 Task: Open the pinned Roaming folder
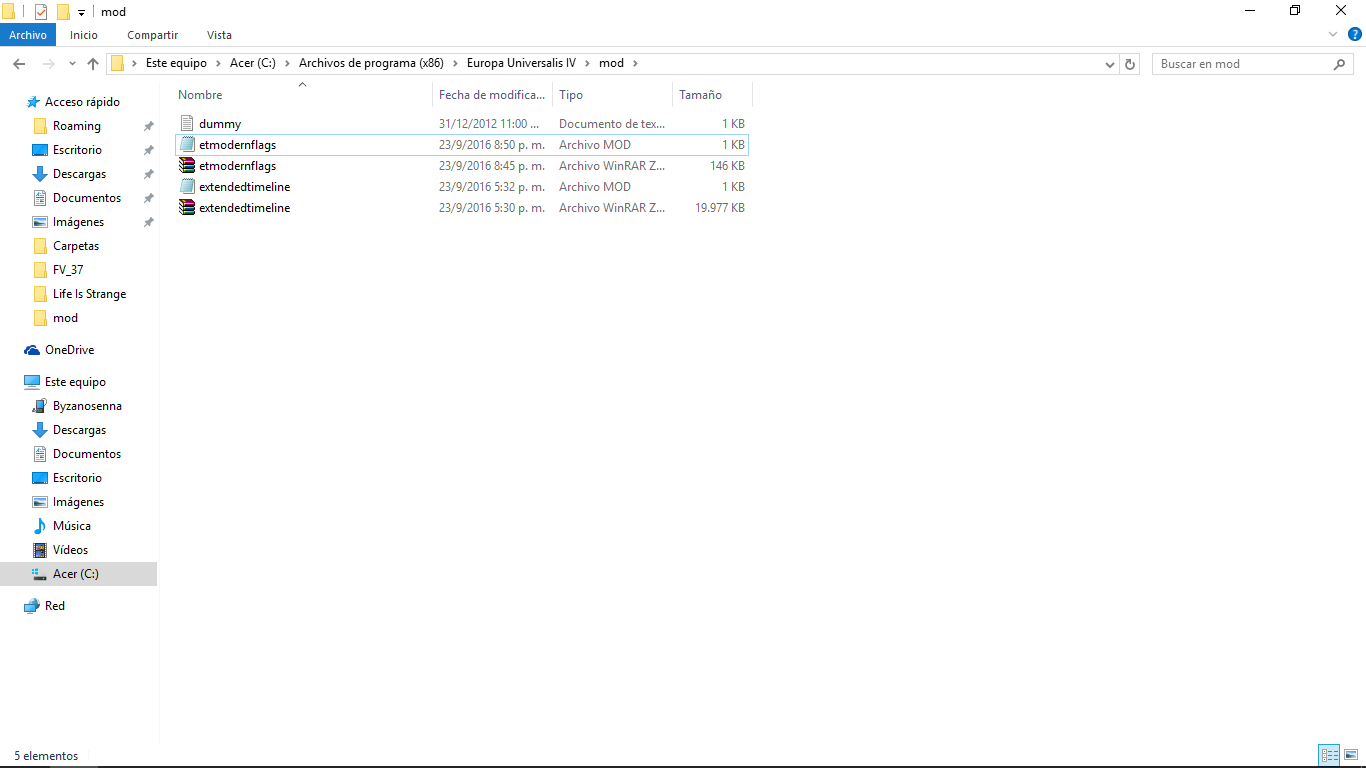[77, 126]
